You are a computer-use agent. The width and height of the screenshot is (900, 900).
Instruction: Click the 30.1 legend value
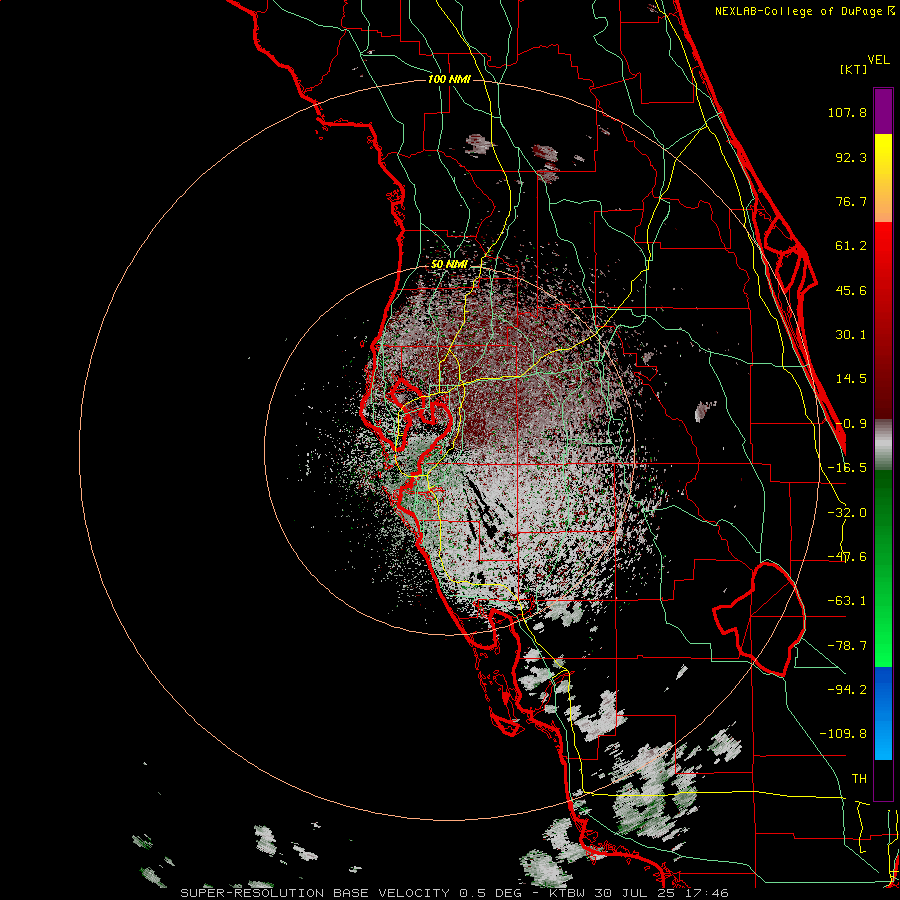[851, 335]
